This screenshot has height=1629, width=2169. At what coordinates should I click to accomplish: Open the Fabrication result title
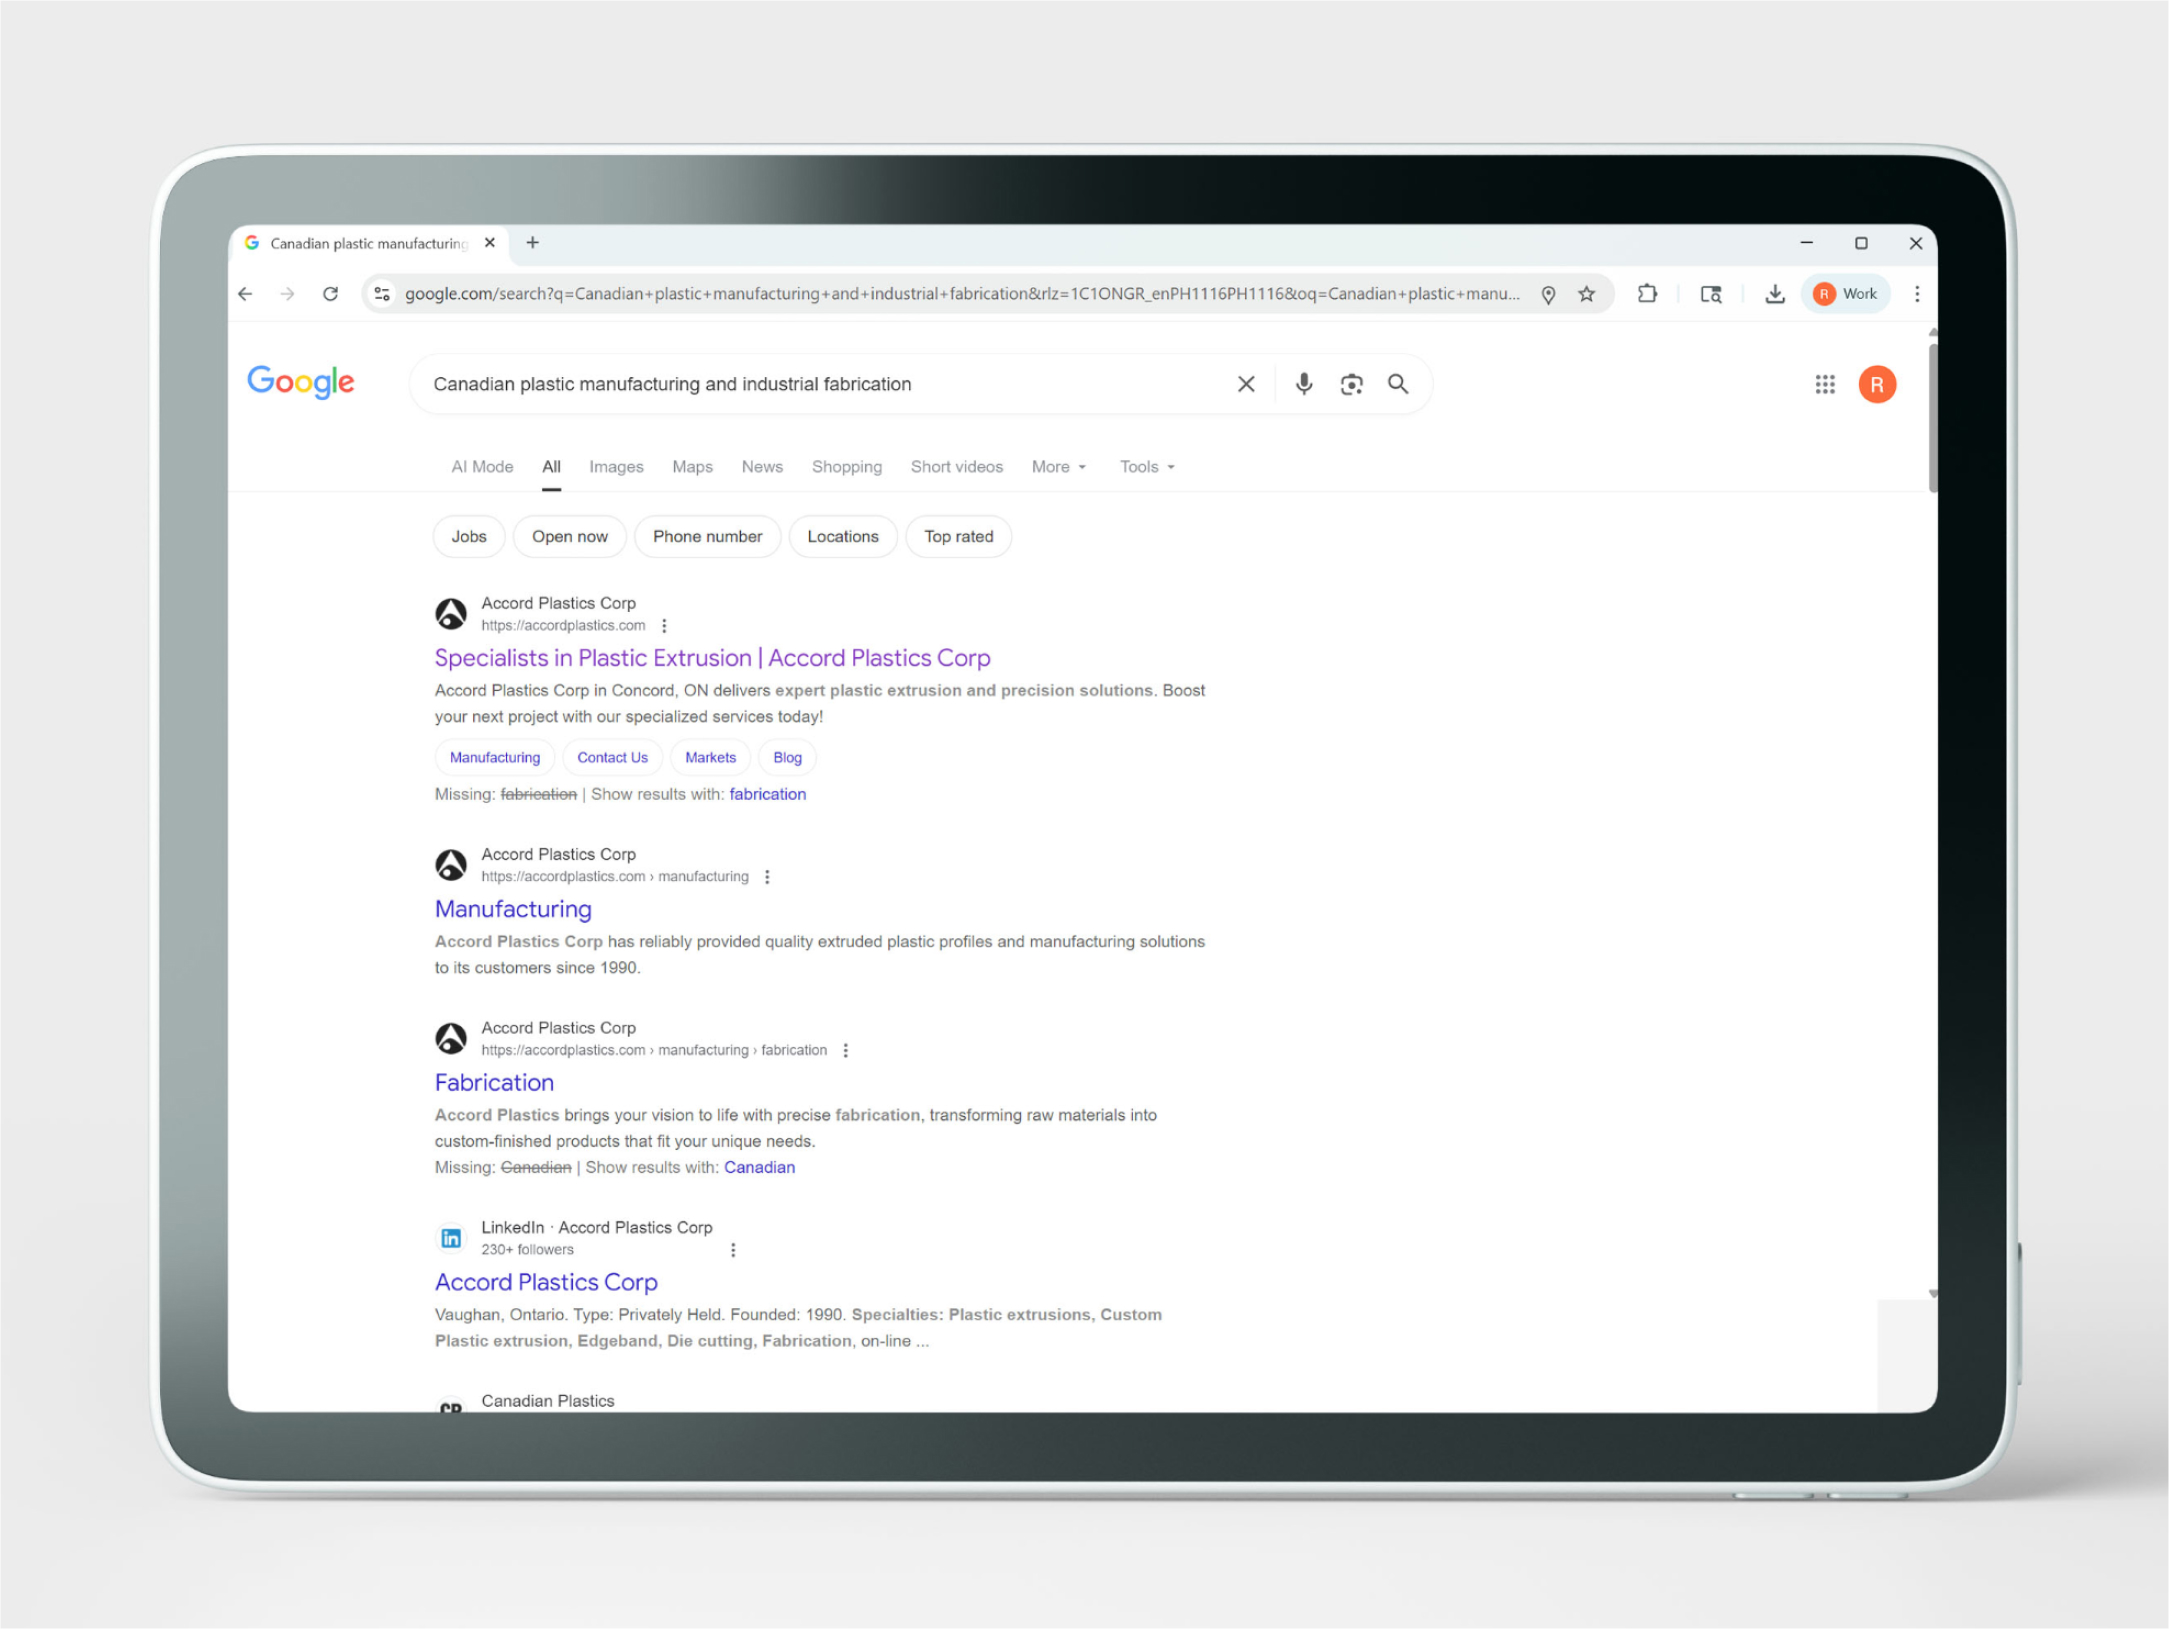(x=494, y=1083)
